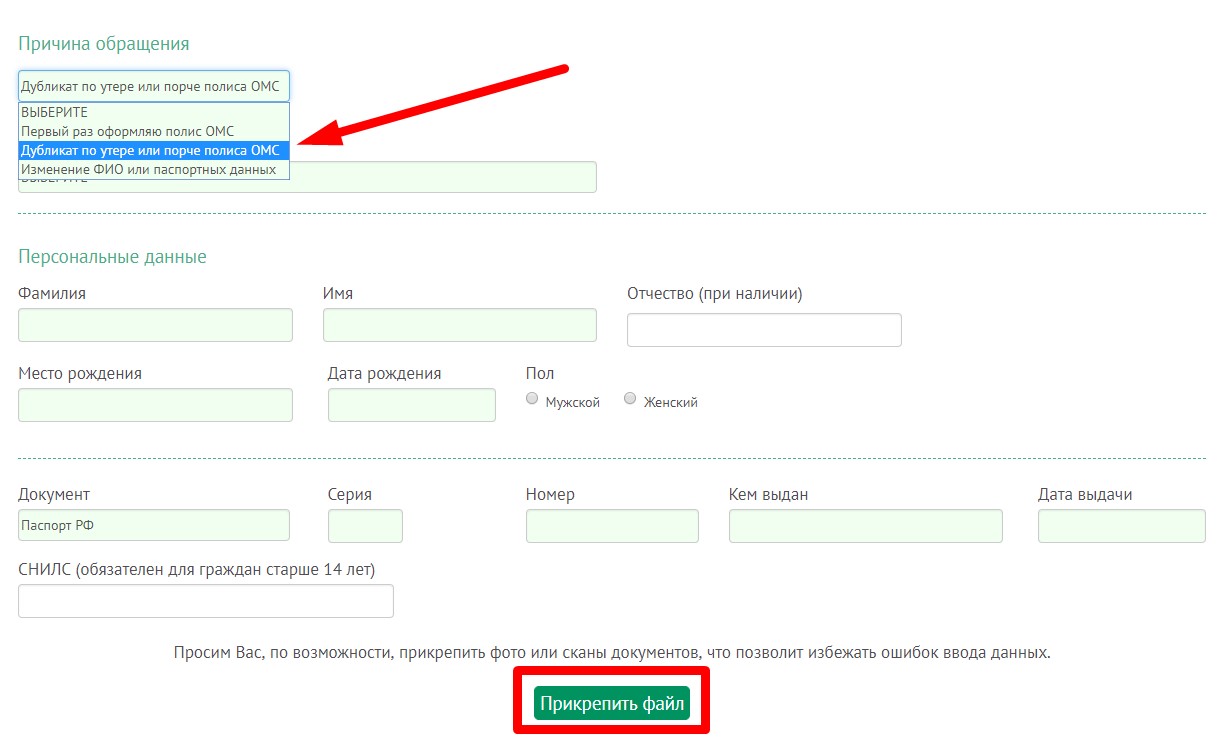The image size is (1225, 738).
Task: Open the 'Причина обращения' combo box
Action: point(153,86)
